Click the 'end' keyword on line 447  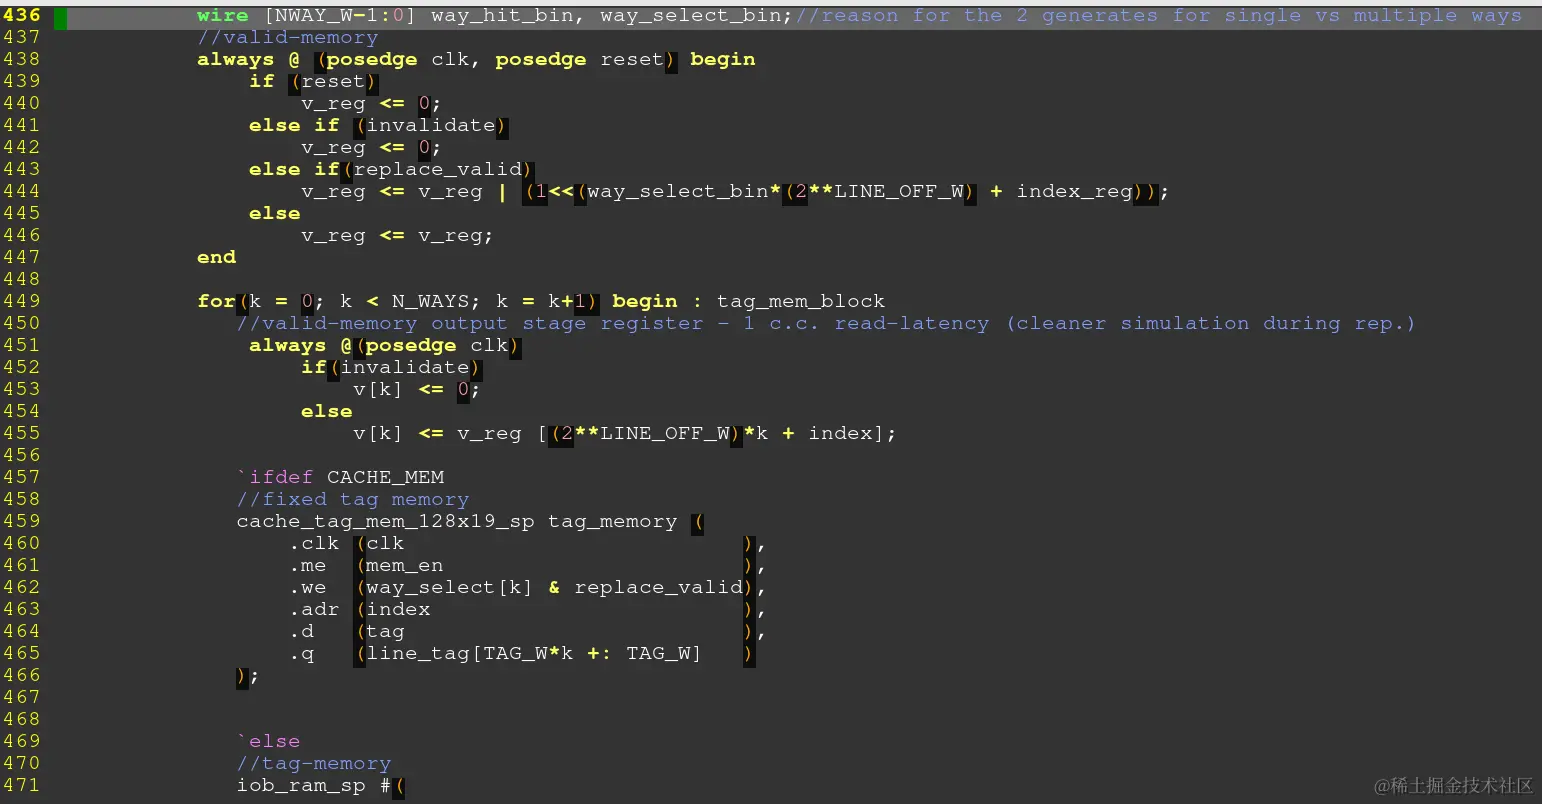pos(217,258)
